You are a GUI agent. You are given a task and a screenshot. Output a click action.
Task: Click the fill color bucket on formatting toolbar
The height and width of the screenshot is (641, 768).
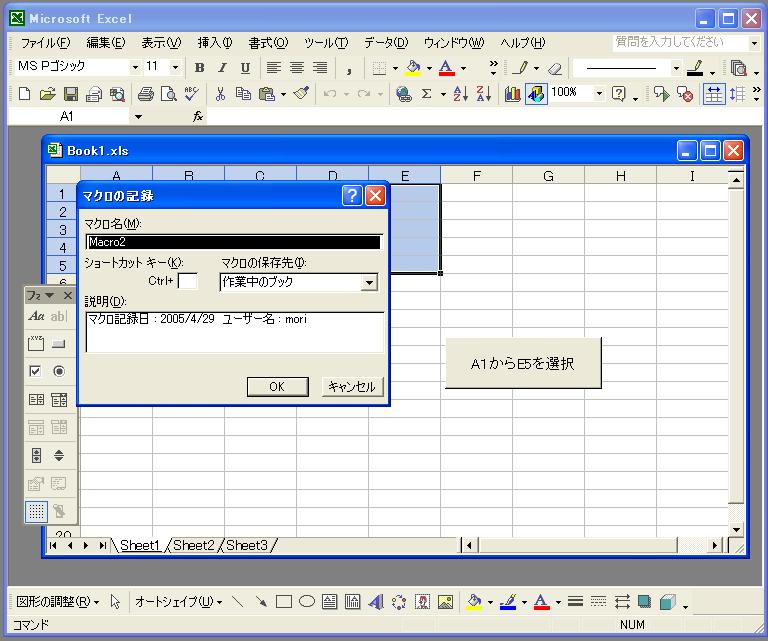click(x=413, y=68)
